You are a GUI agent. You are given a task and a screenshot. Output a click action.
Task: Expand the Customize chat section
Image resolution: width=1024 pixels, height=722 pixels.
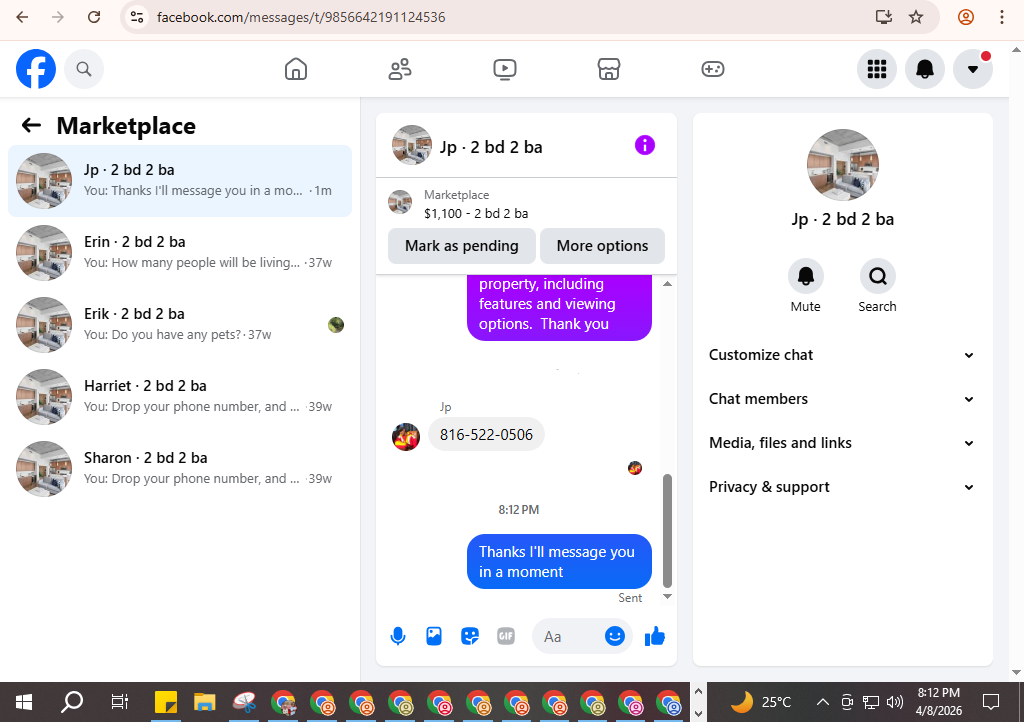[x=842, y=355]
